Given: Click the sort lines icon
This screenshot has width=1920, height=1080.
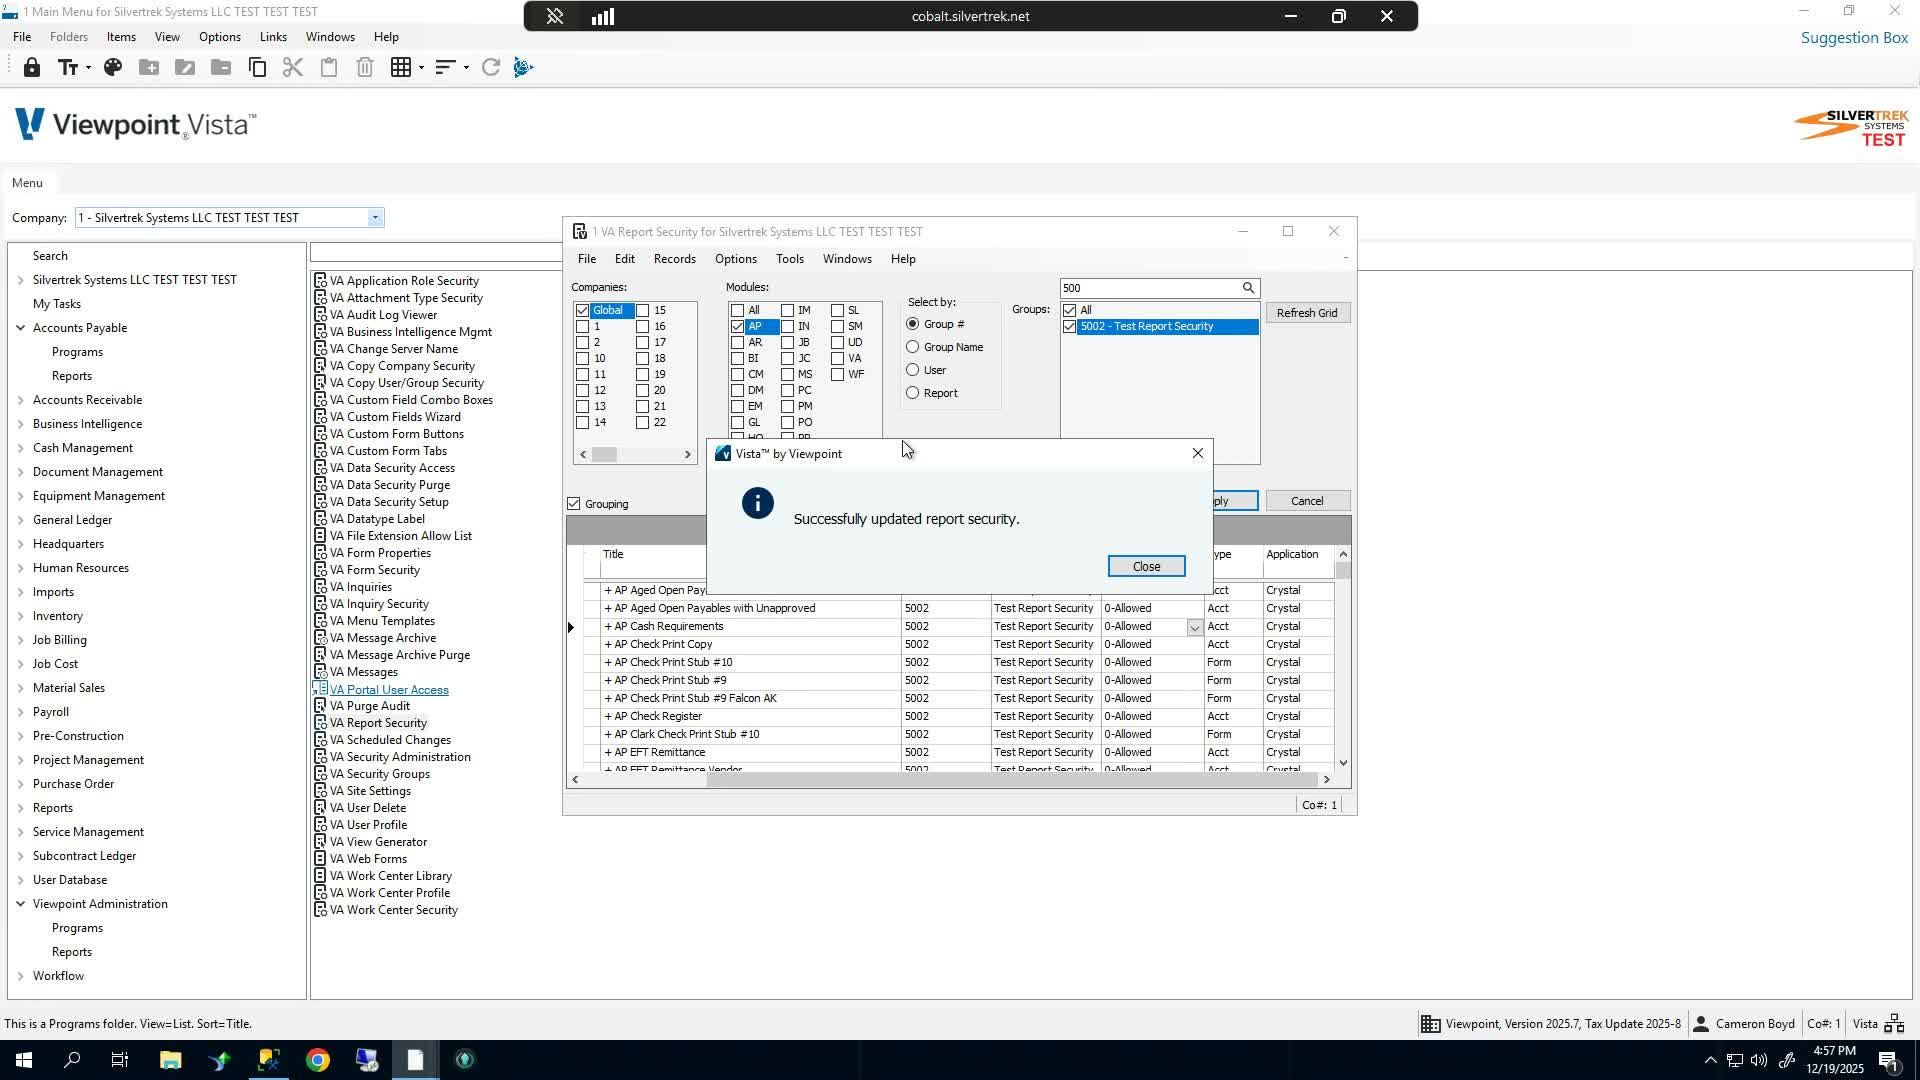Looking at the screenshot, I should point(445,67).
